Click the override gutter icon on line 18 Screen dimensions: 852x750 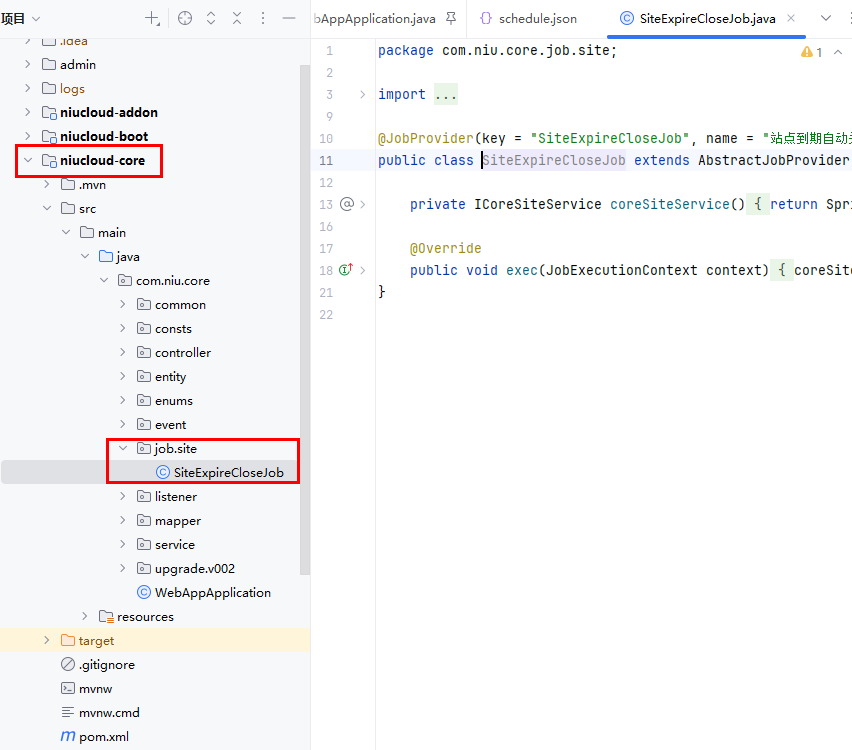[x=346, y=270]
